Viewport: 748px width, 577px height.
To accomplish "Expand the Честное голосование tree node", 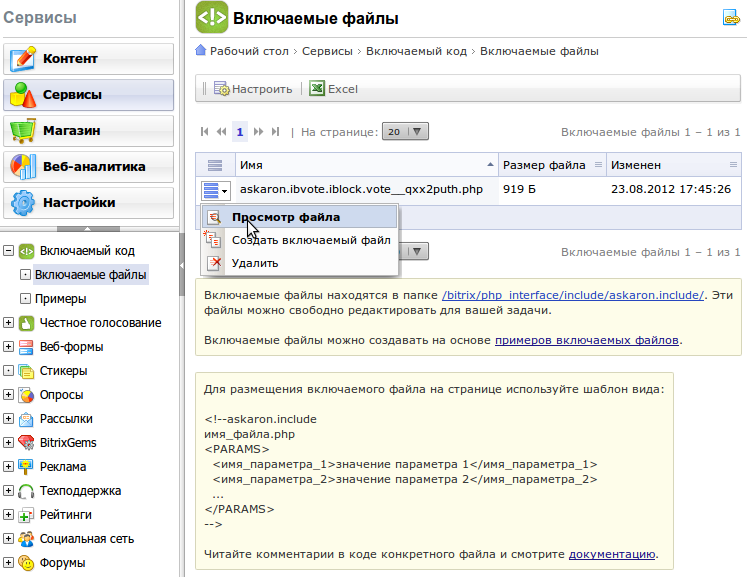I will click(x=9, y=323).
